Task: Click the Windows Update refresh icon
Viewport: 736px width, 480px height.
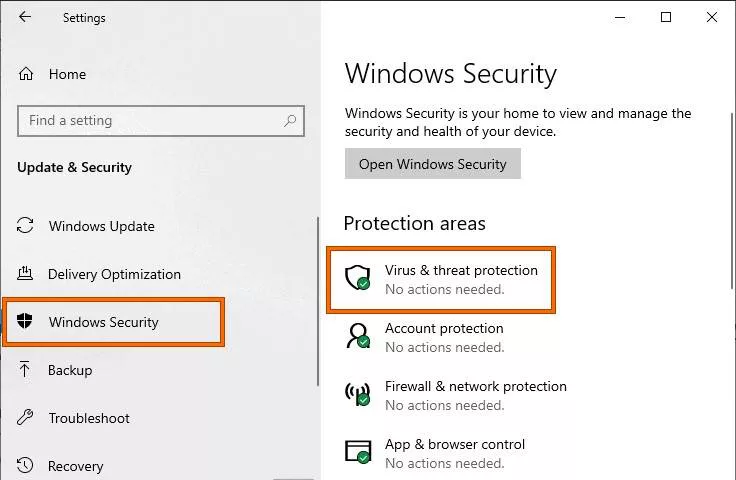Action: point(26,226)
